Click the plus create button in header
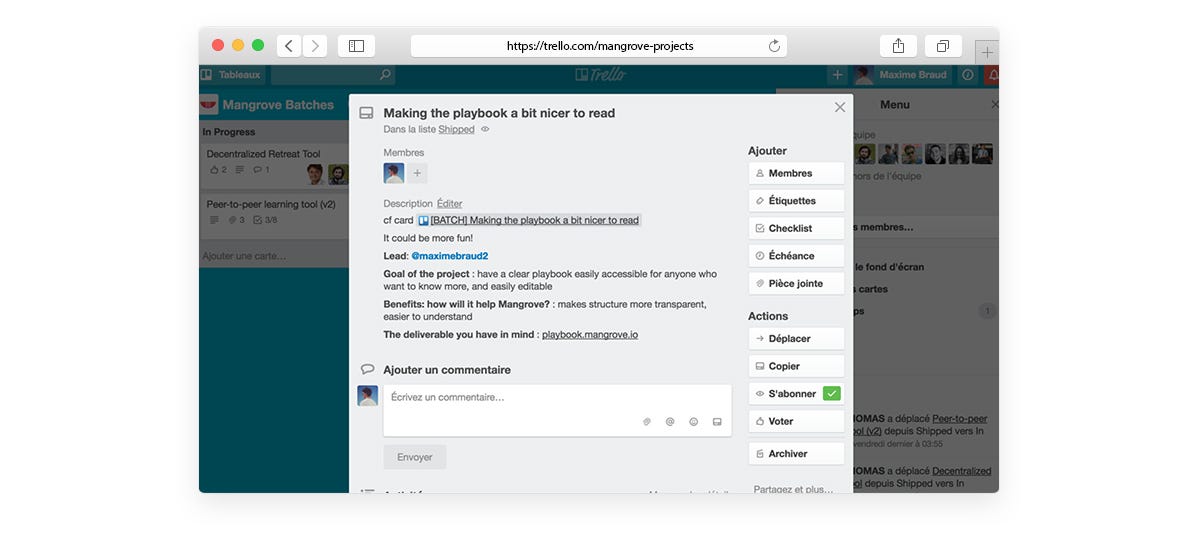 pos(837,75)
